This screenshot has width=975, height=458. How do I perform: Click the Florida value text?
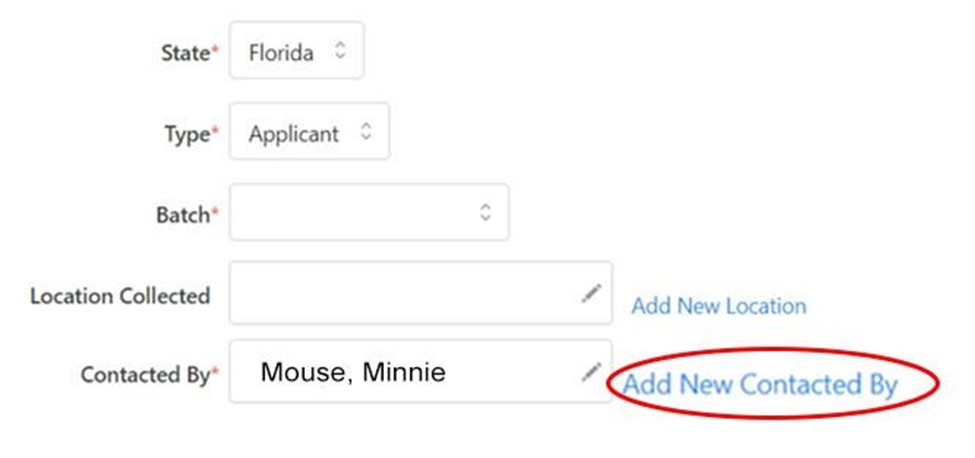[x=281, y=53]
